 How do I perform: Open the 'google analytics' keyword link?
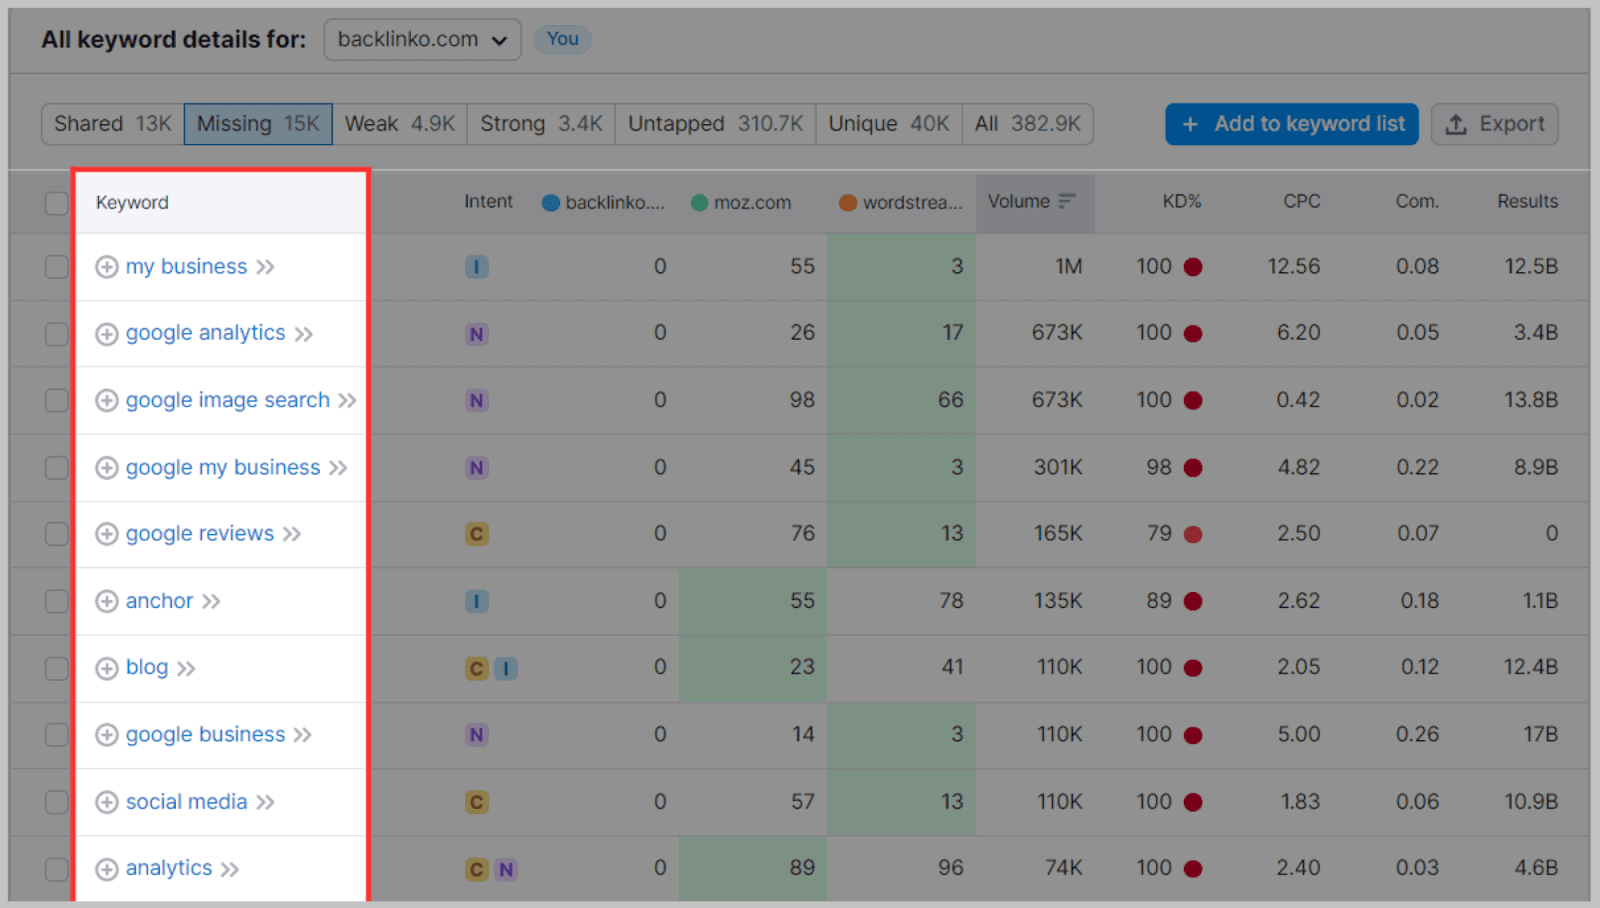pos(205,333)
